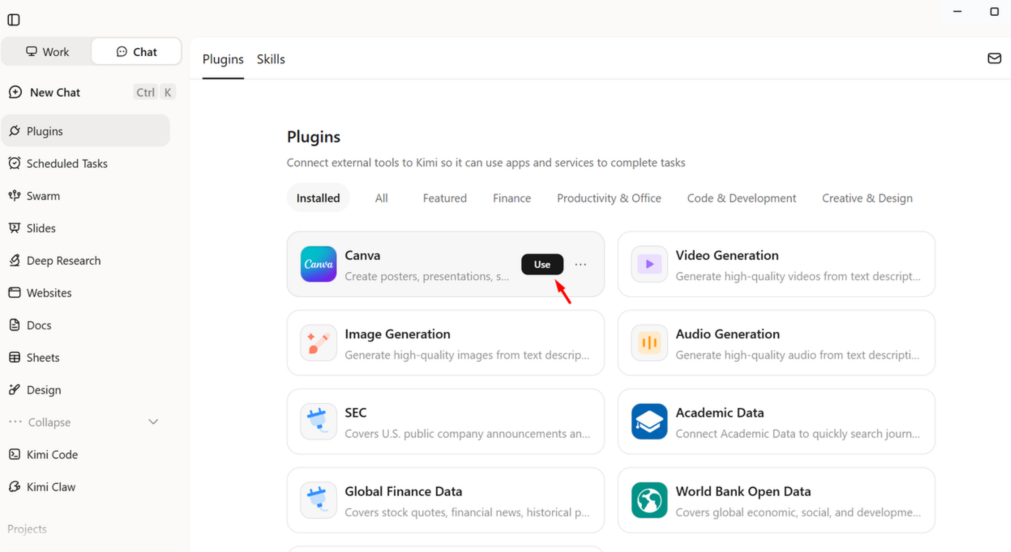The image size is (1011, 552).
Task: Click the Kimi Code icon
Action: click(14, 454)
